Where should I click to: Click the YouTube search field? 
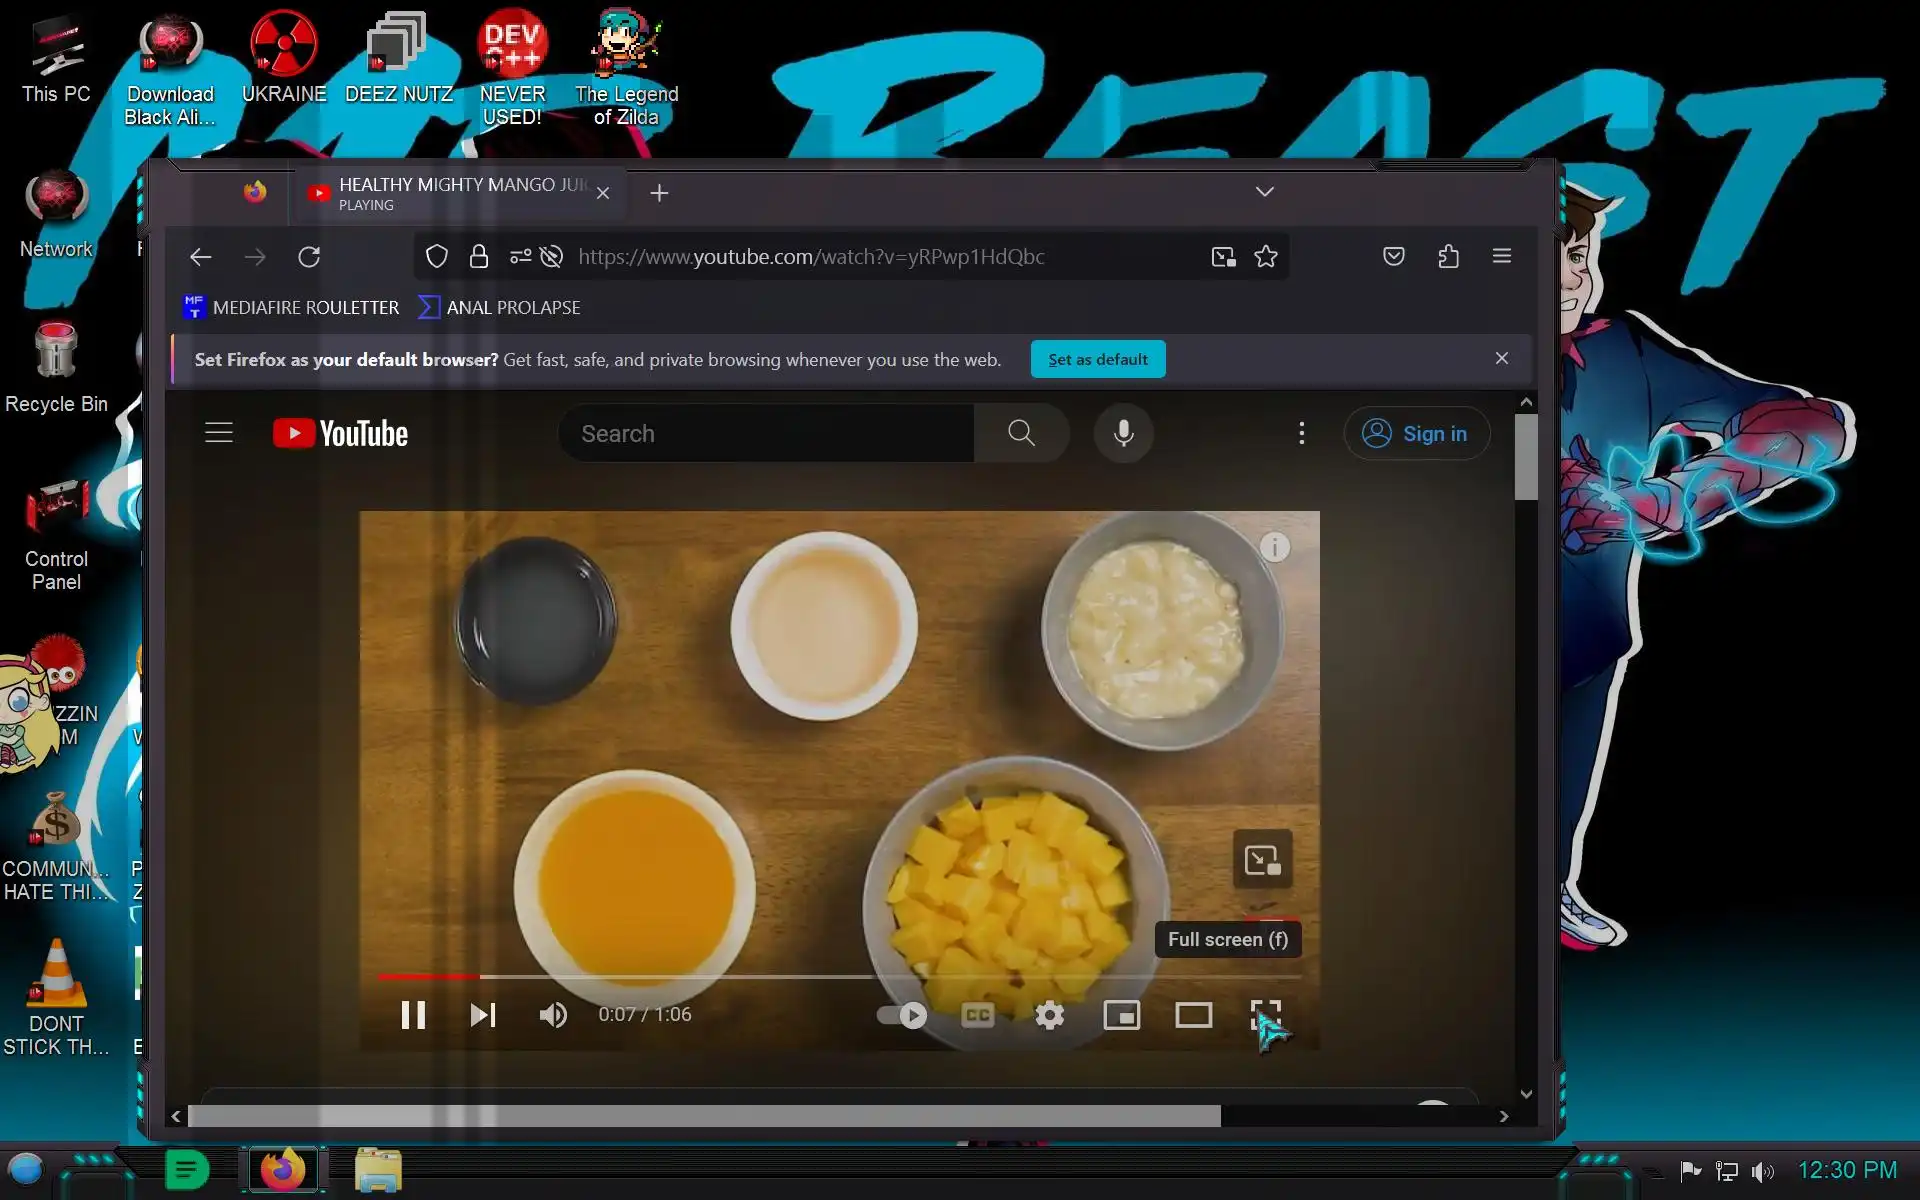pos(765,433)
